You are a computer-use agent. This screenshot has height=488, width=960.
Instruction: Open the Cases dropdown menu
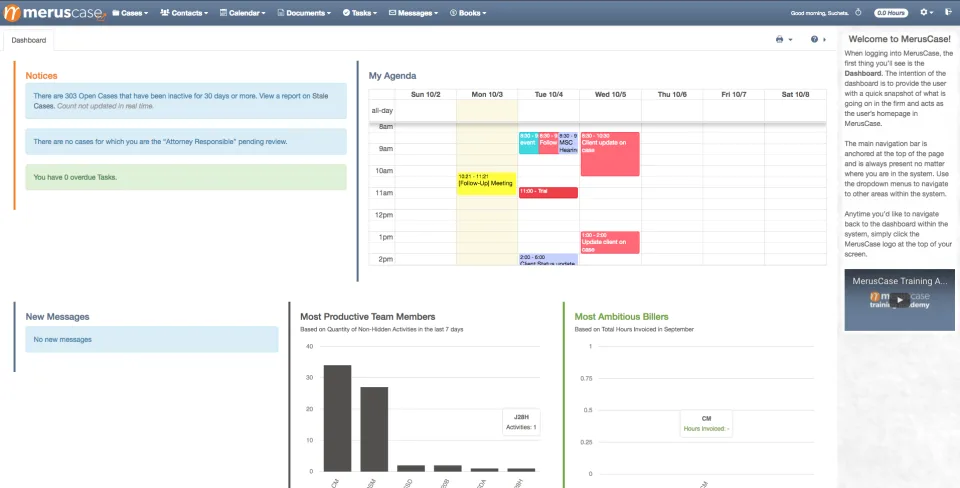pos(130,12)
